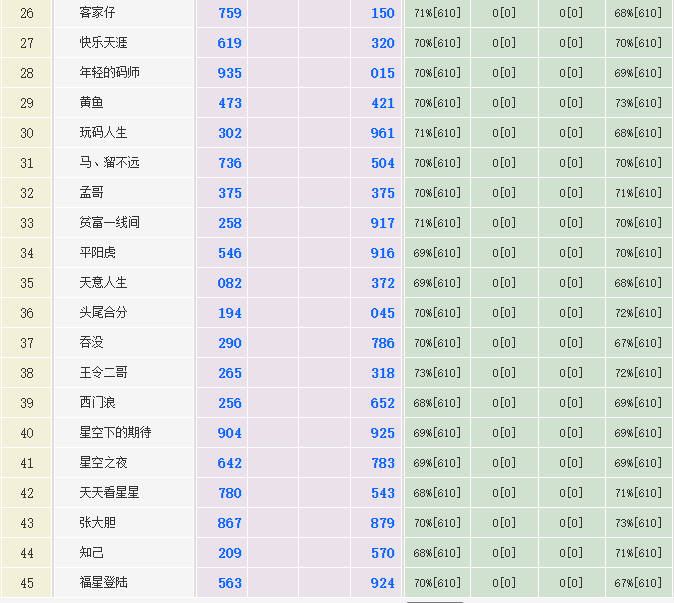Click the name 客家仔 in row 26
This screenshot has width=674, height=603.
click(x=97, y=13)
